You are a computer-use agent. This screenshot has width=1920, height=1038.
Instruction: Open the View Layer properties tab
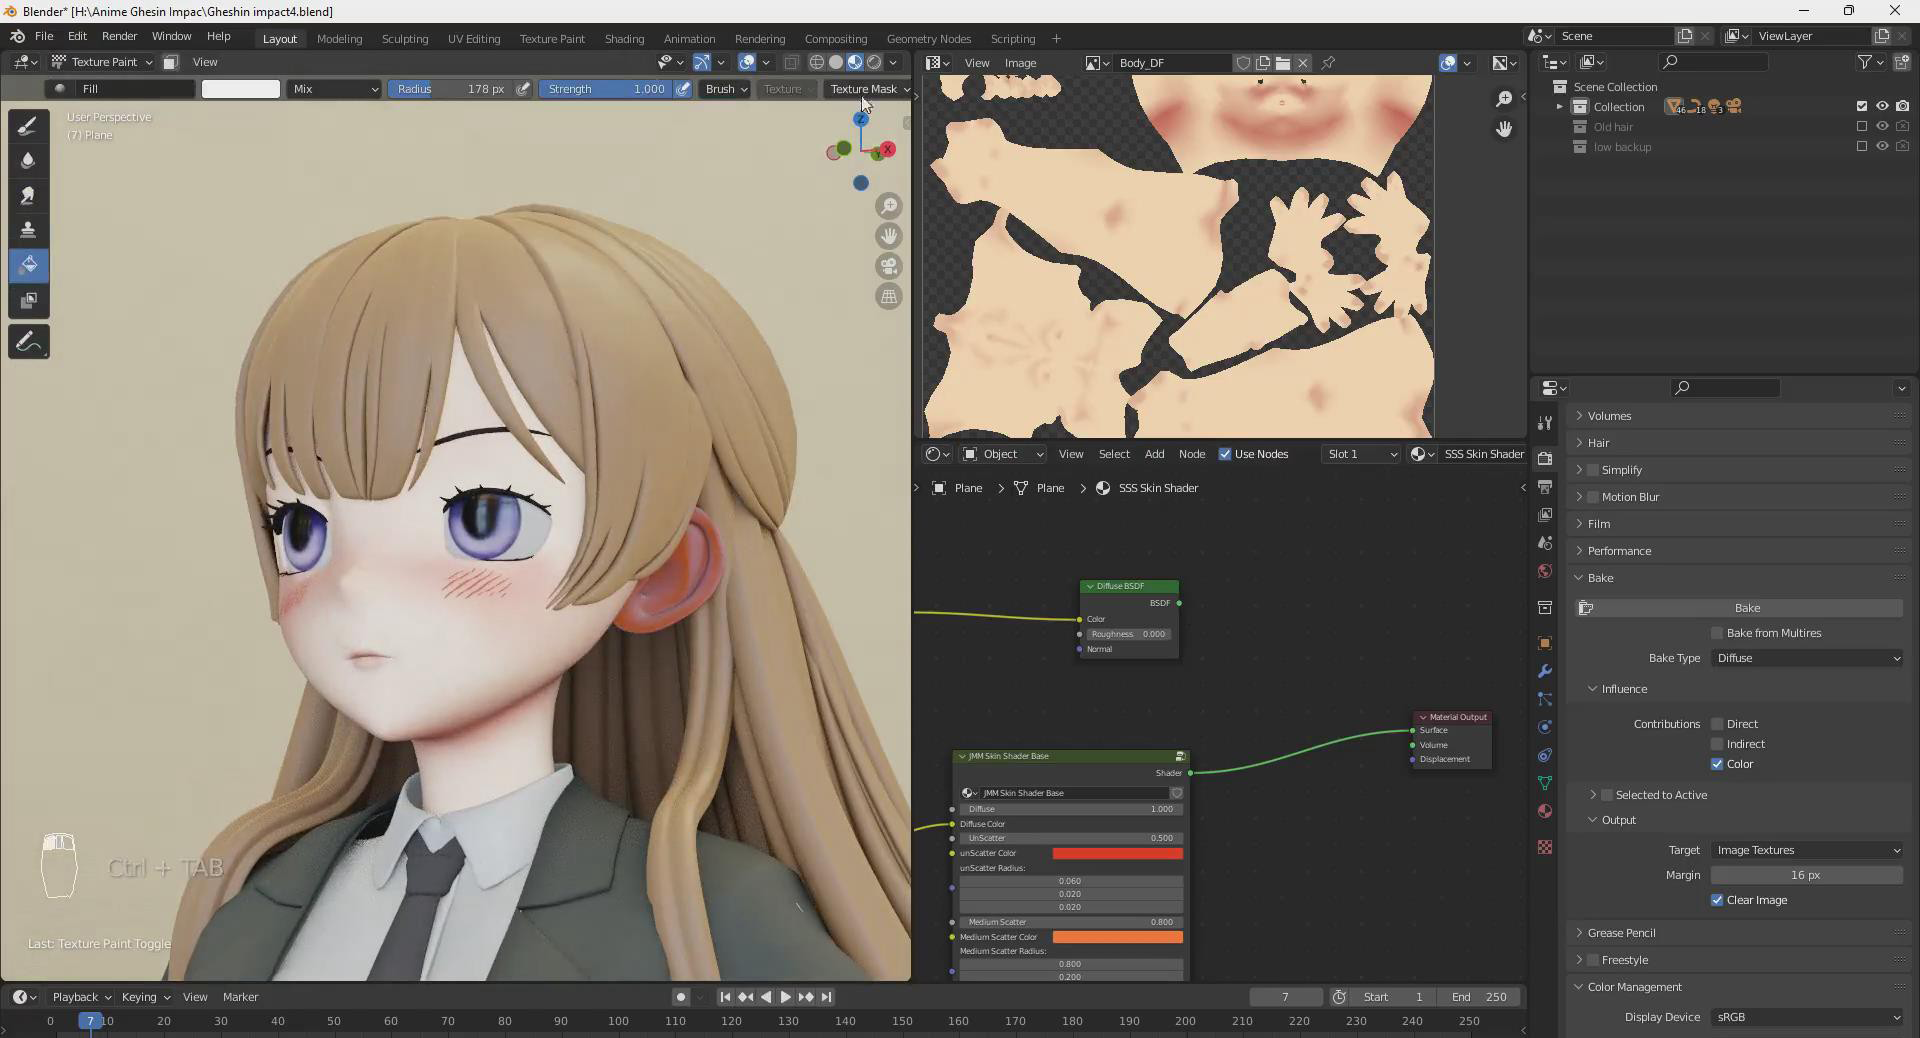coord(1545,514)
